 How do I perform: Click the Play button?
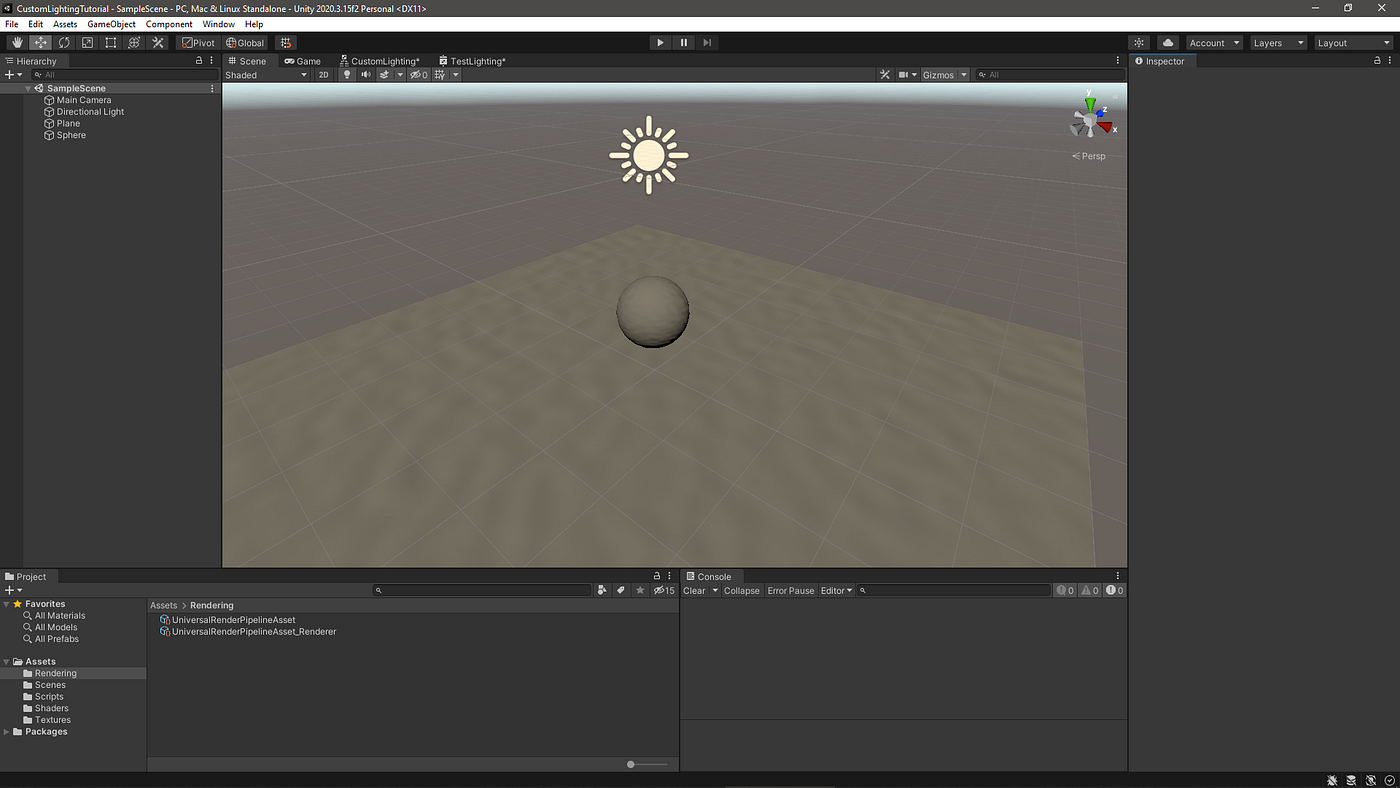coord(660,43)
